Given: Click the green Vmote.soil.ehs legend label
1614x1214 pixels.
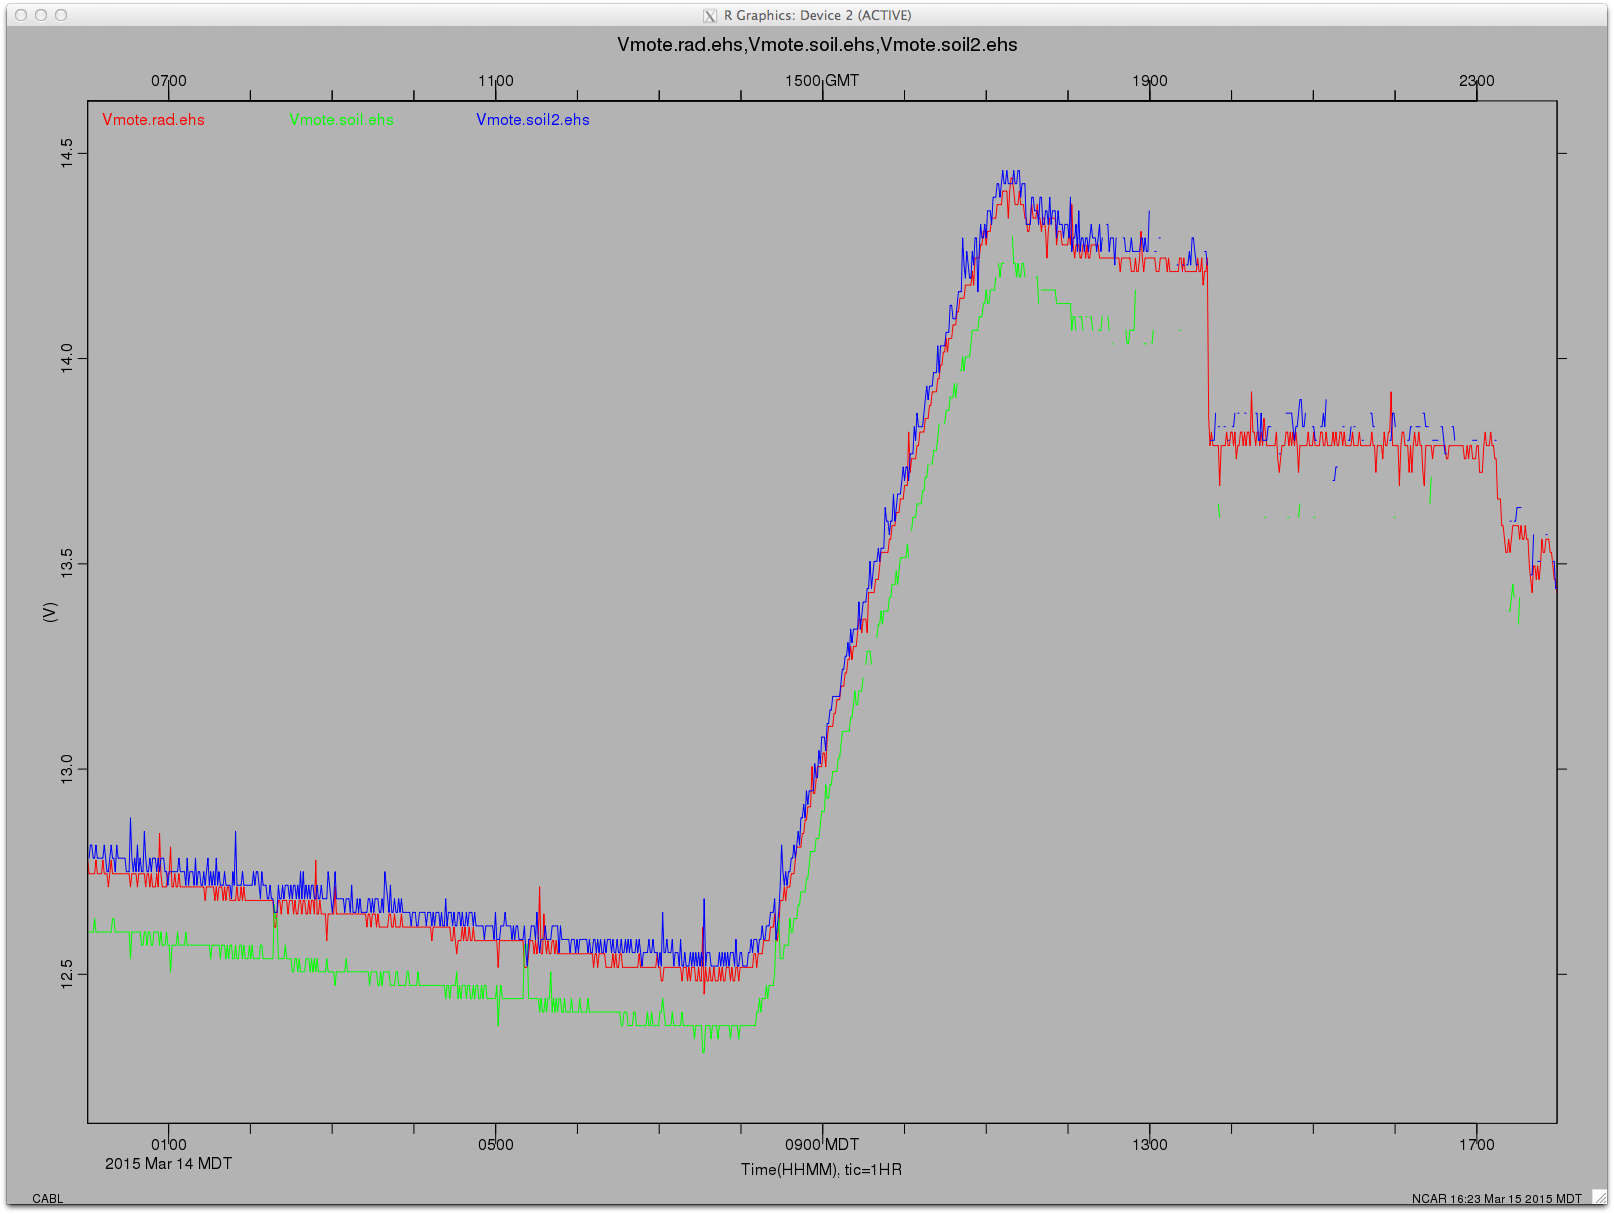Looking at the screenshot, I should pyautogui.click(x=341, y=120).
